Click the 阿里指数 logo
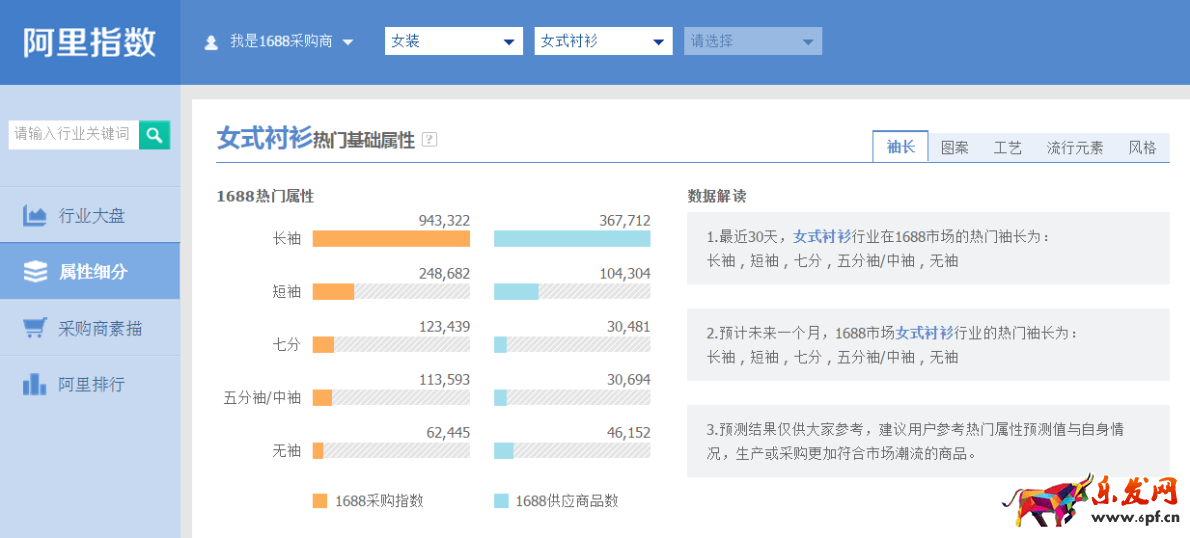 89,42
